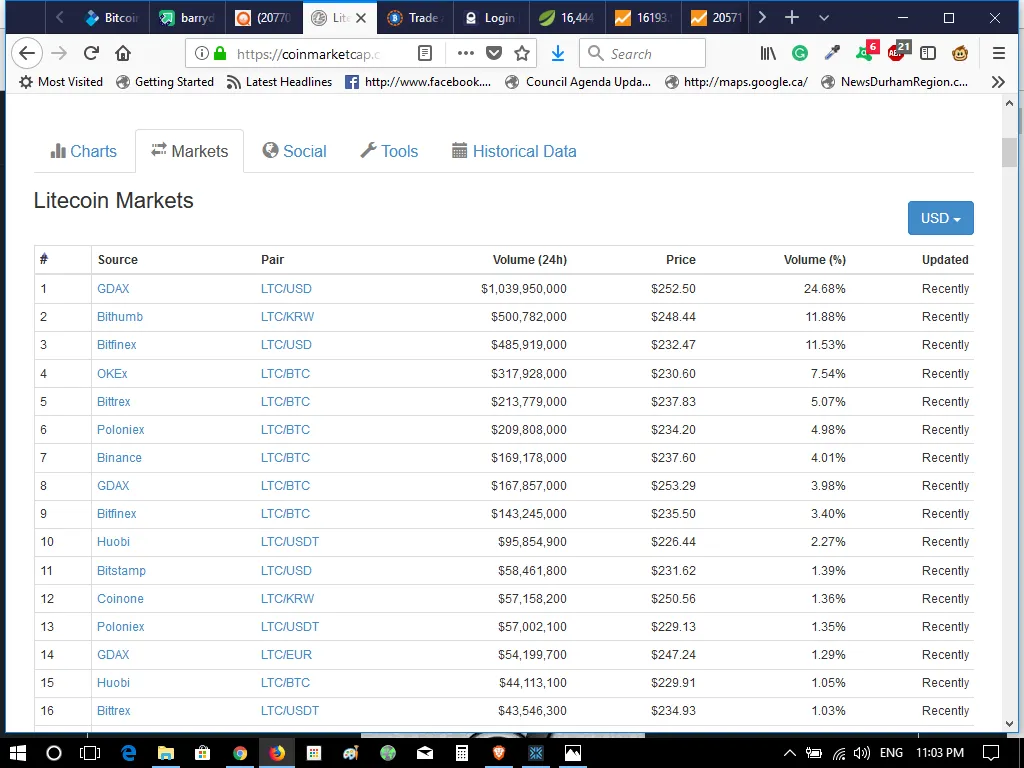Screen dimensions: 1024x768
Task: Switch to Historical Data tab
Action: pos(515,151)
